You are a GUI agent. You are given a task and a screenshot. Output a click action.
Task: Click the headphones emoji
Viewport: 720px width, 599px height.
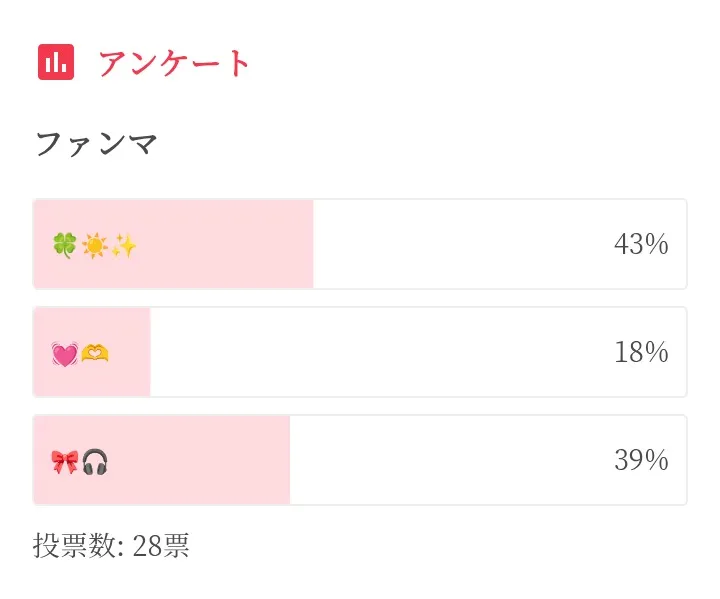tap(95, 461)
